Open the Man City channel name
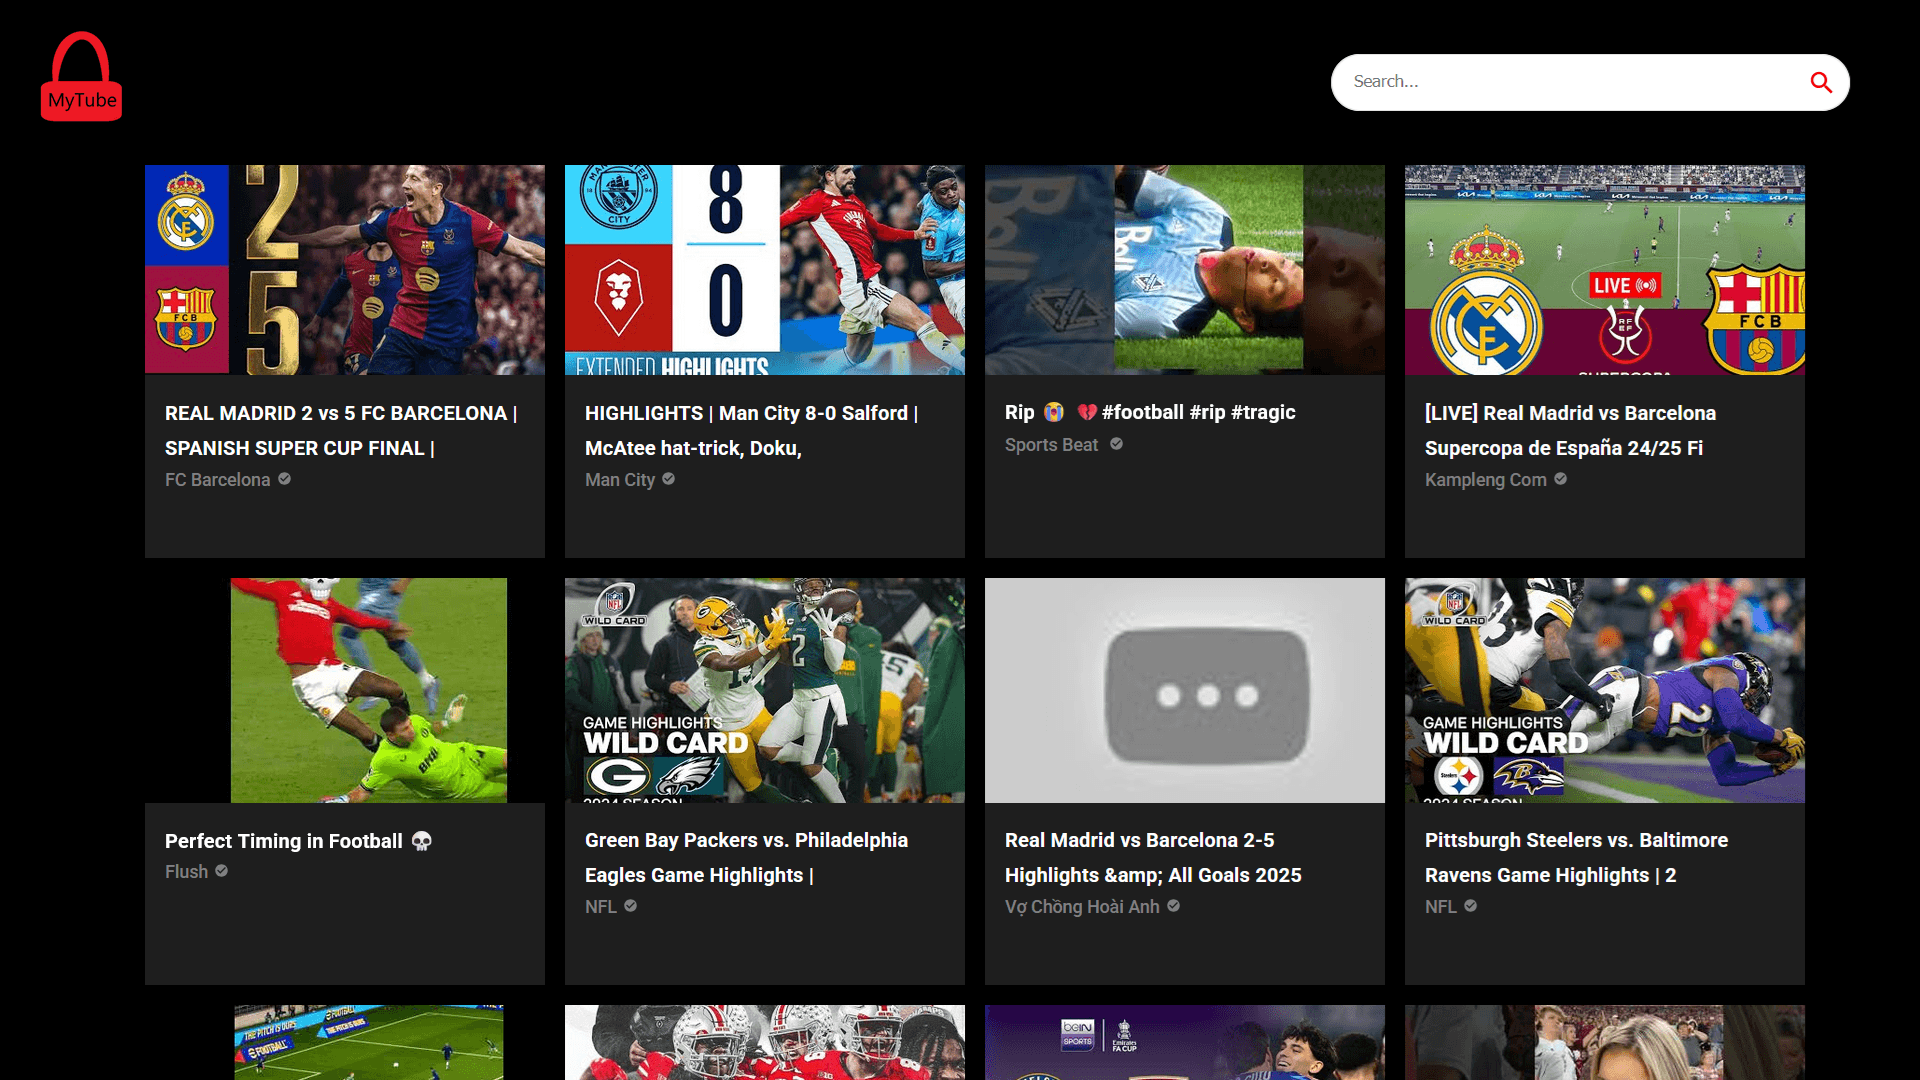1920x1080 pixels. click(x=620, y=480)
